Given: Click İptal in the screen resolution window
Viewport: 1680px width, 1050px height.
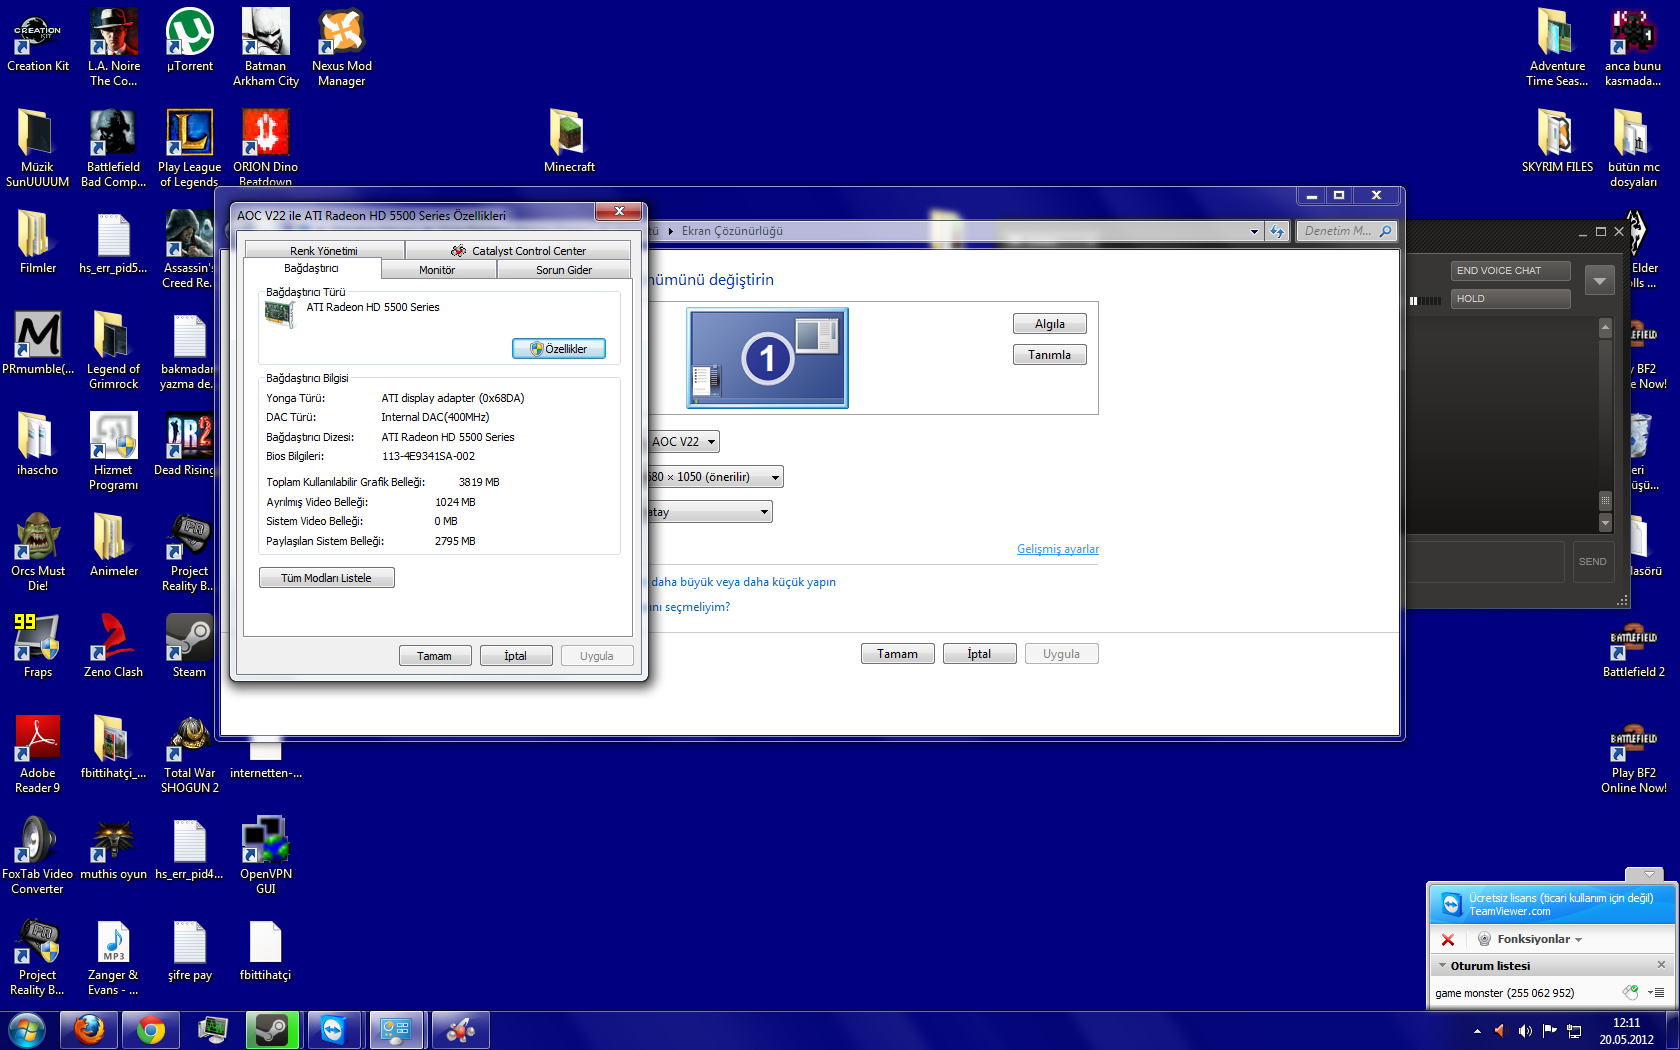Looking at the screenshot, I should pyautogui.click(x=979, y=654).
